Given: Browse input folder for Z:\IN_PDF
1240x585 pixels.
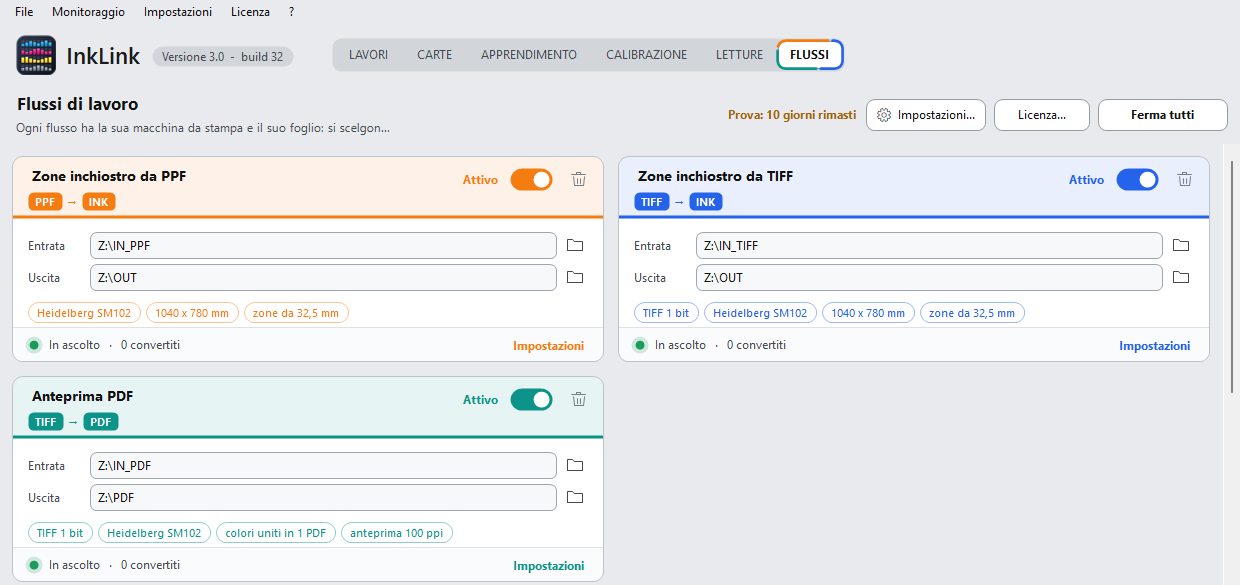Looking at the screenshot, I should tap(575, 466).
